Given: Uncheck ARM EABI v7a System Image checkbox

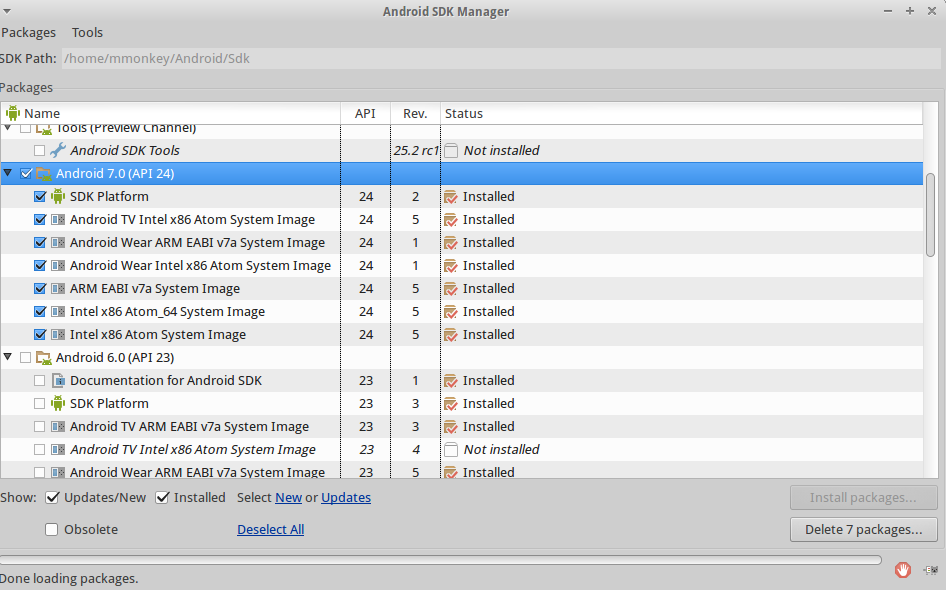Looking at the screenshot, I should (39, 288).
